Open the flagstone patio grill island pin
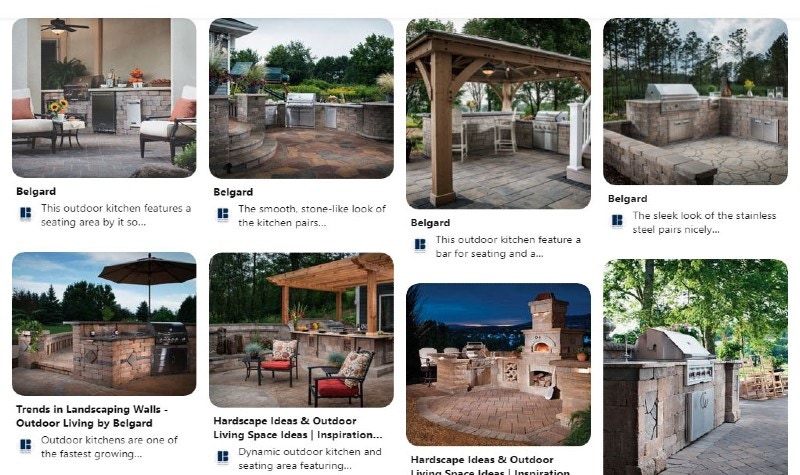 pyautogui.click(x=695, y=102)
